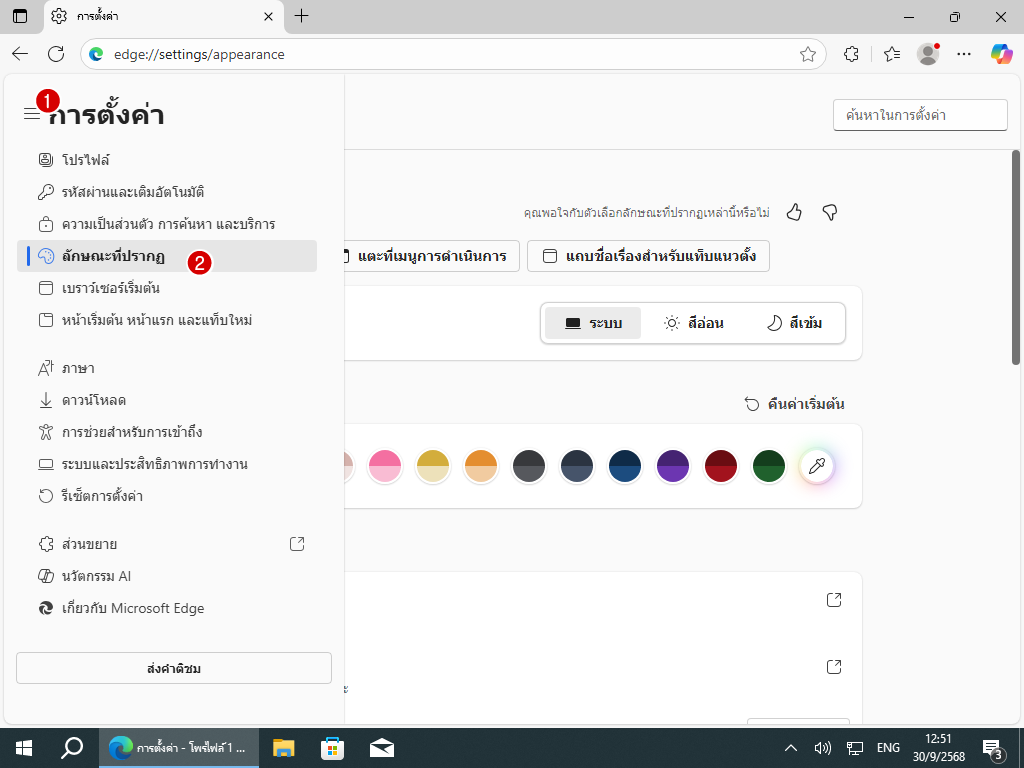Screen dimensions: 1024x768
Task: Open ดาวน์โหลด settings section
Action: coord(93,400)
